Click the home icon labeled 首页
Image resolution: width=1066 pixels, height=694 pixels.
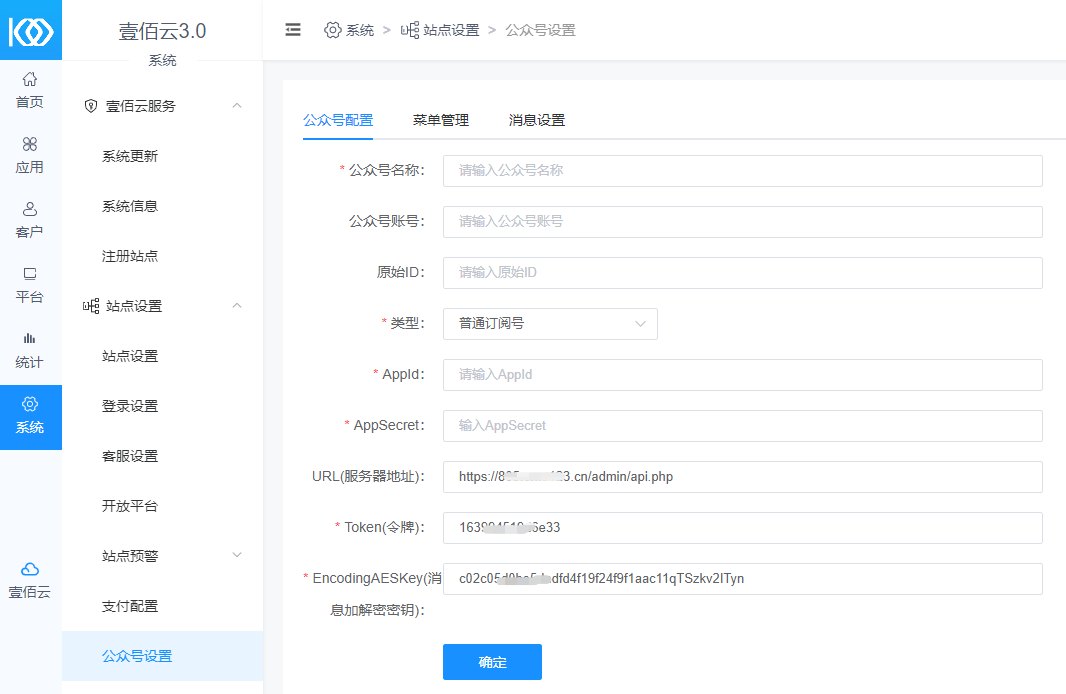(30, 80)
